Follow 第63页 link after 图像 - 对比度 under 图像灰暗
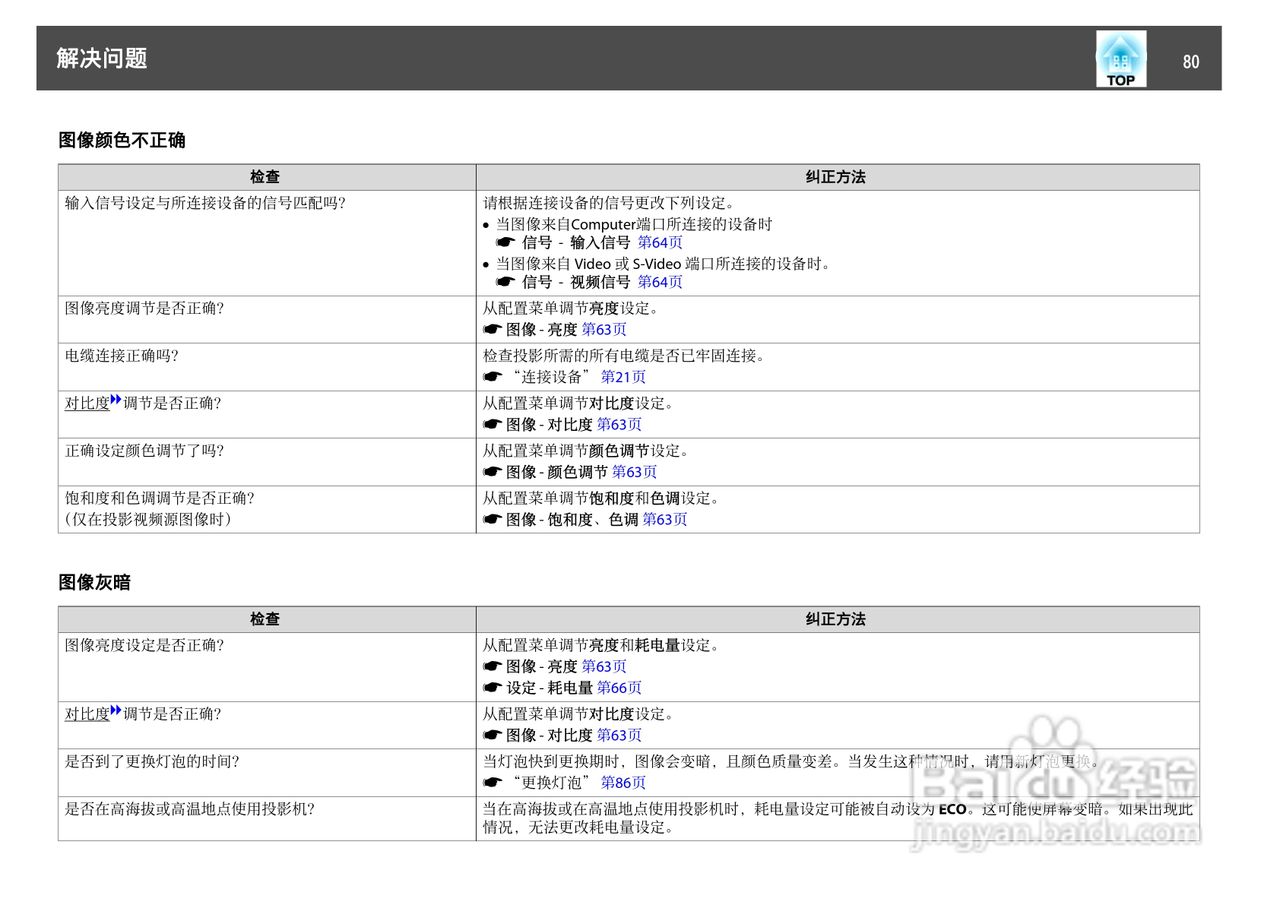The image size is (1280, 905). (619, 735)
